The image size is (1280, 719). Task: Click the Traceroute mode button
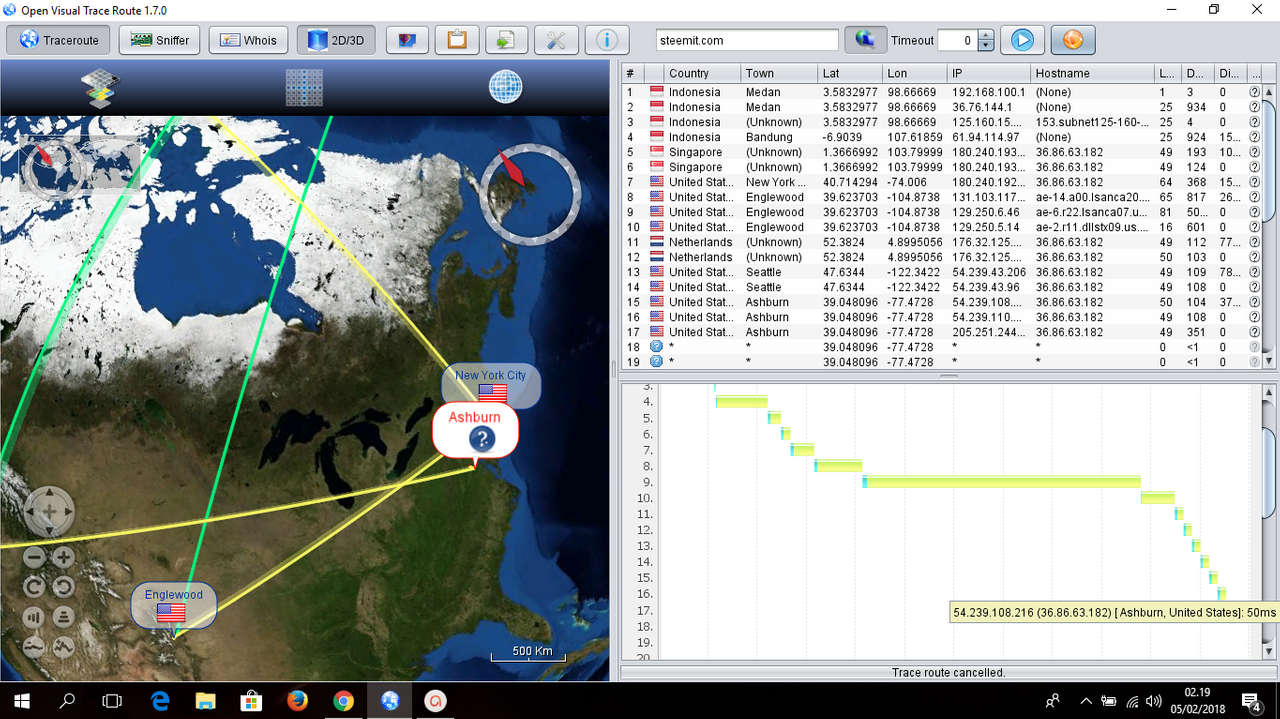[x=57, y=40]
